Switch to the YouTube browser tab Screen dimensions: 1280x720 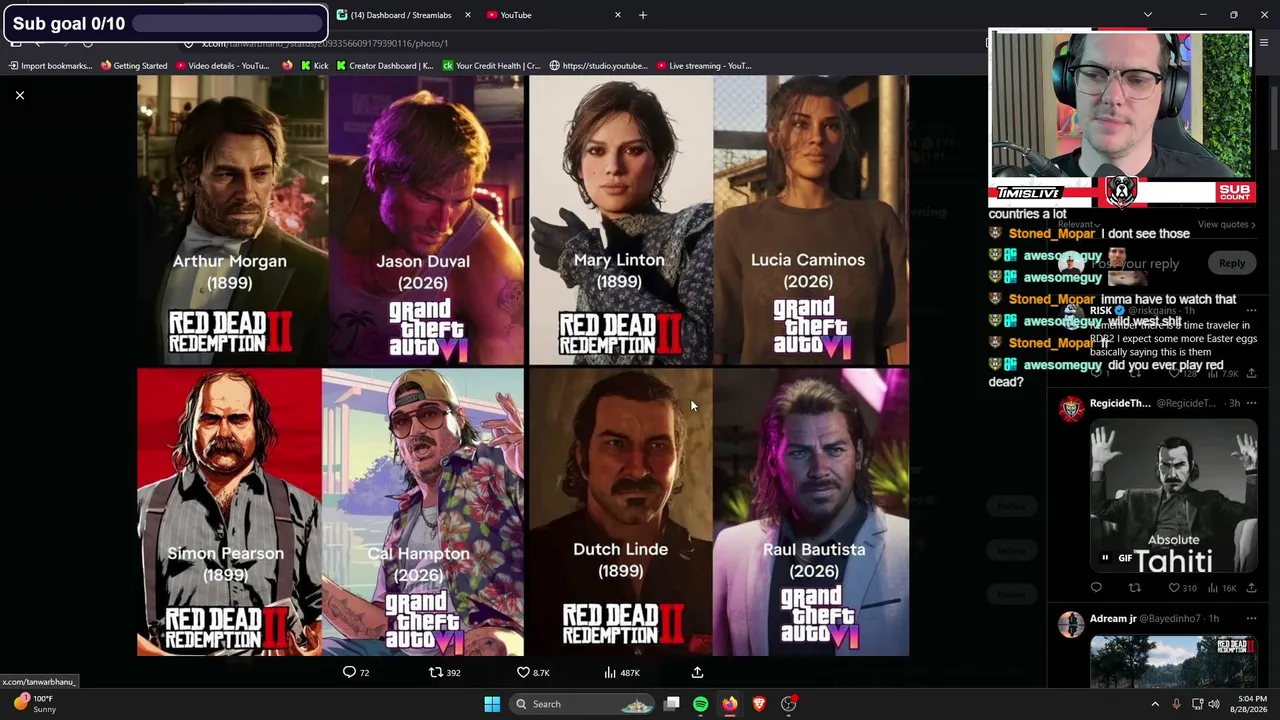point(550,15)
